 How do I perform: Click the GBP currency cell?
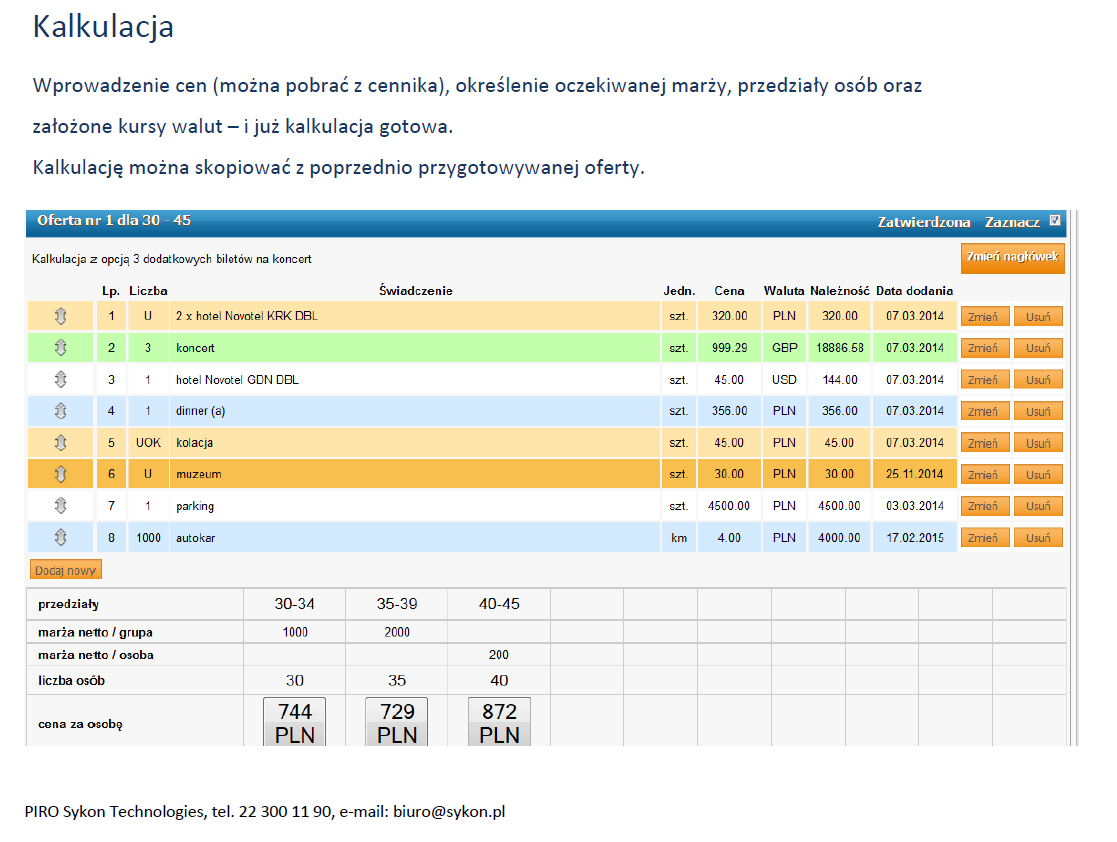click(x=784, y=348)
